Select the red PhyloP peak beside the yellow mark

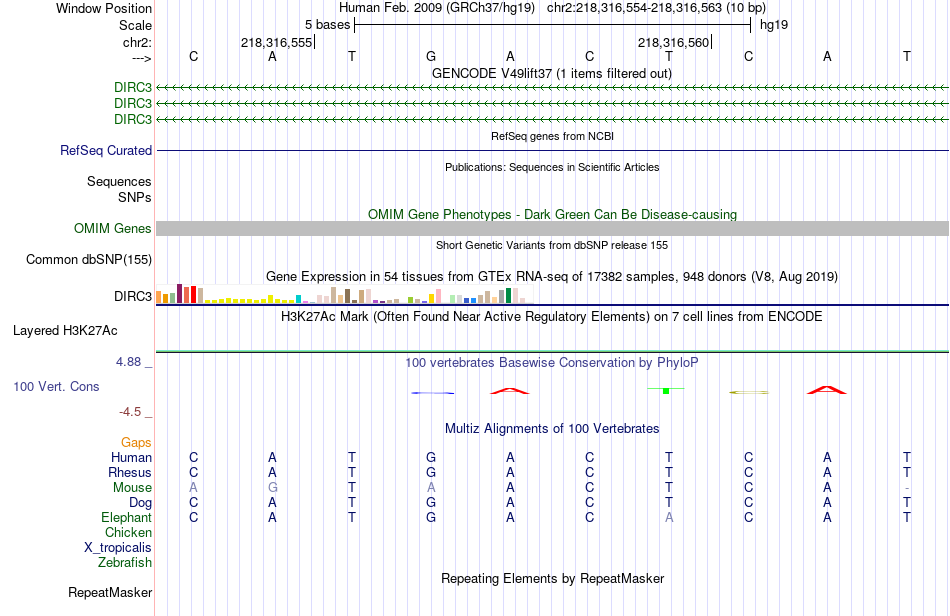click(x=827, y=390)
